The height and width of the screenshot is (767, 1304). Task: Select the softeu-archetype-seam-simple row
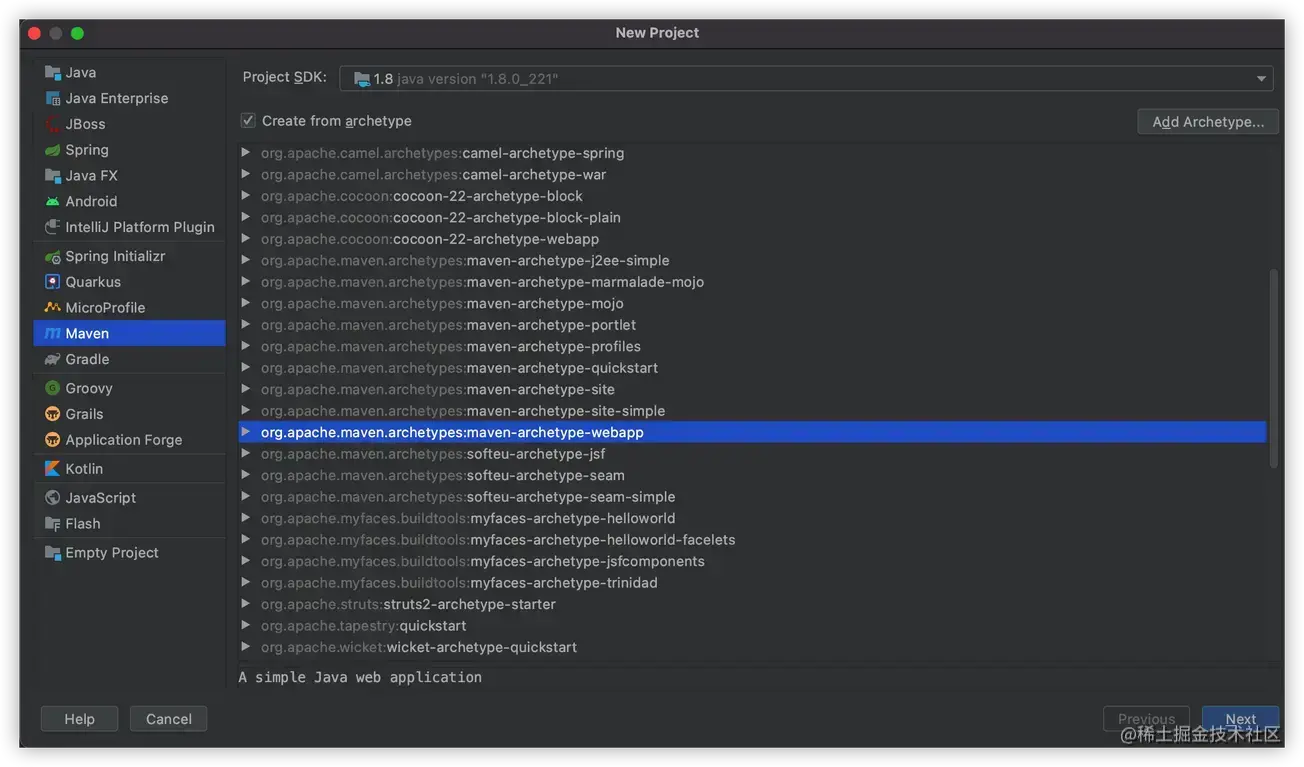pos(752,497)
